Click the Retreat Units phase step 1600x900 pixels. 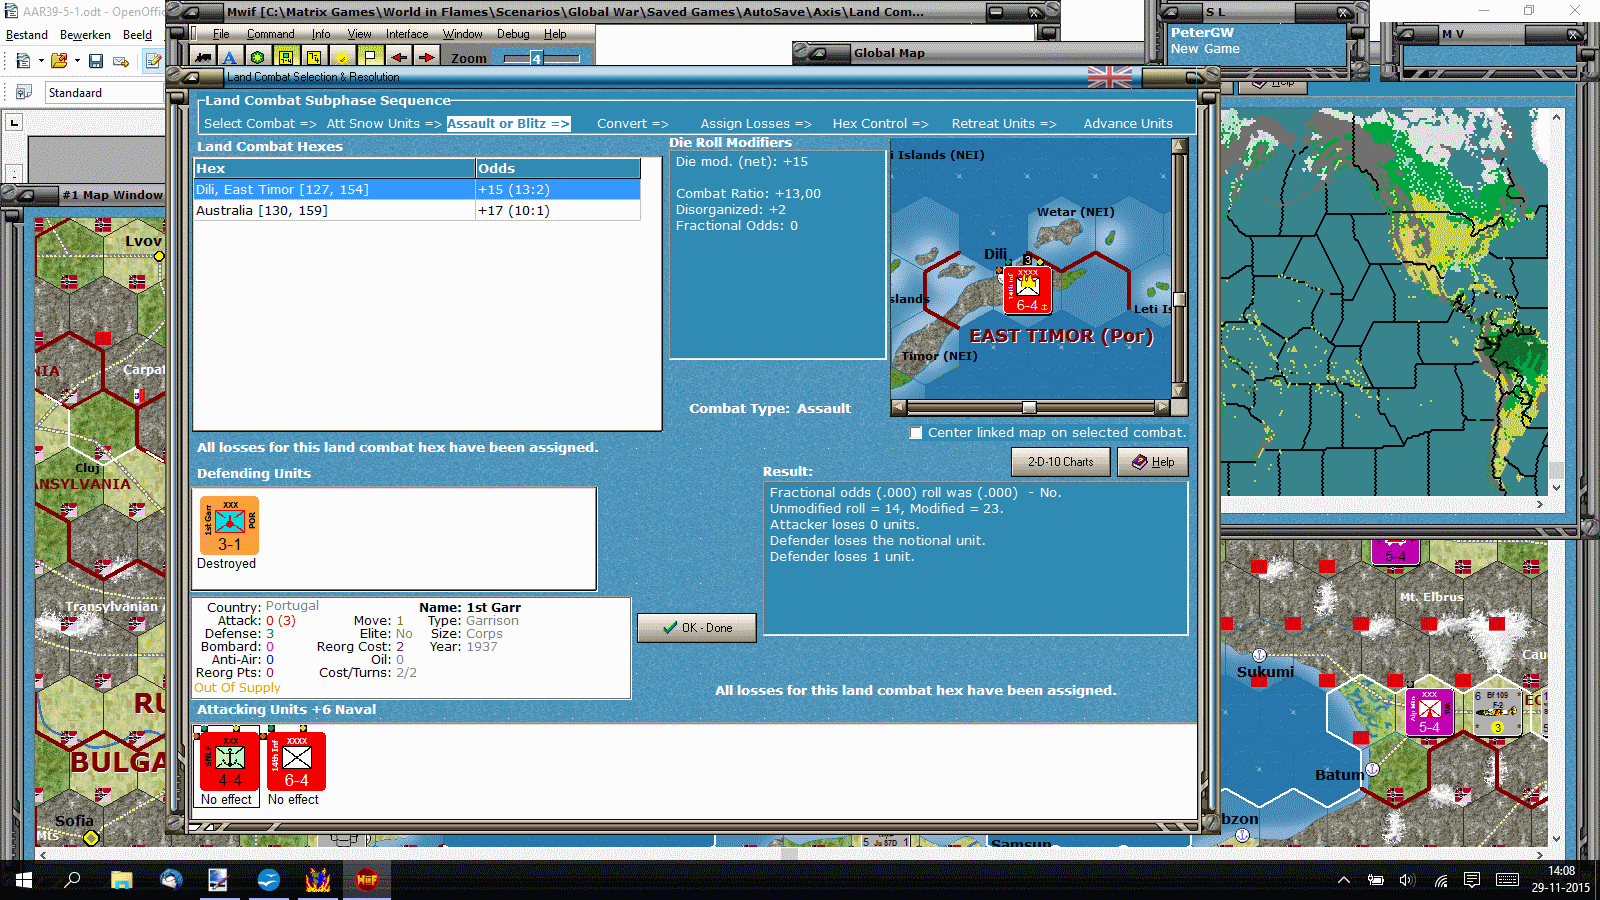[1004, 124]
